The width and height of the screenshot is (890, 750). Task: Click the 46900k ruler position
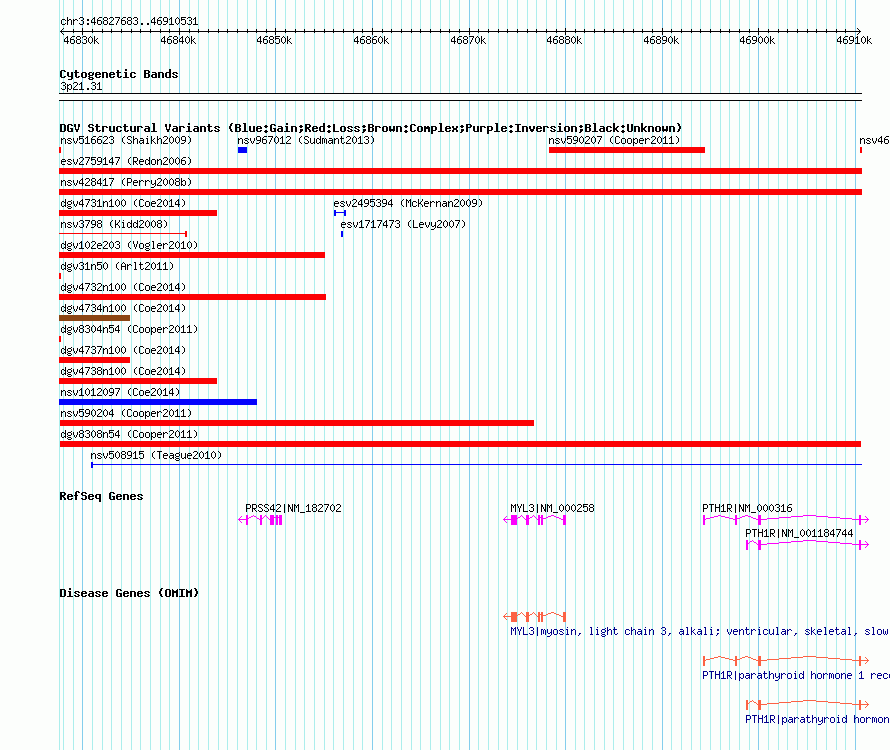pyautogui.click(x=757, y=40)
